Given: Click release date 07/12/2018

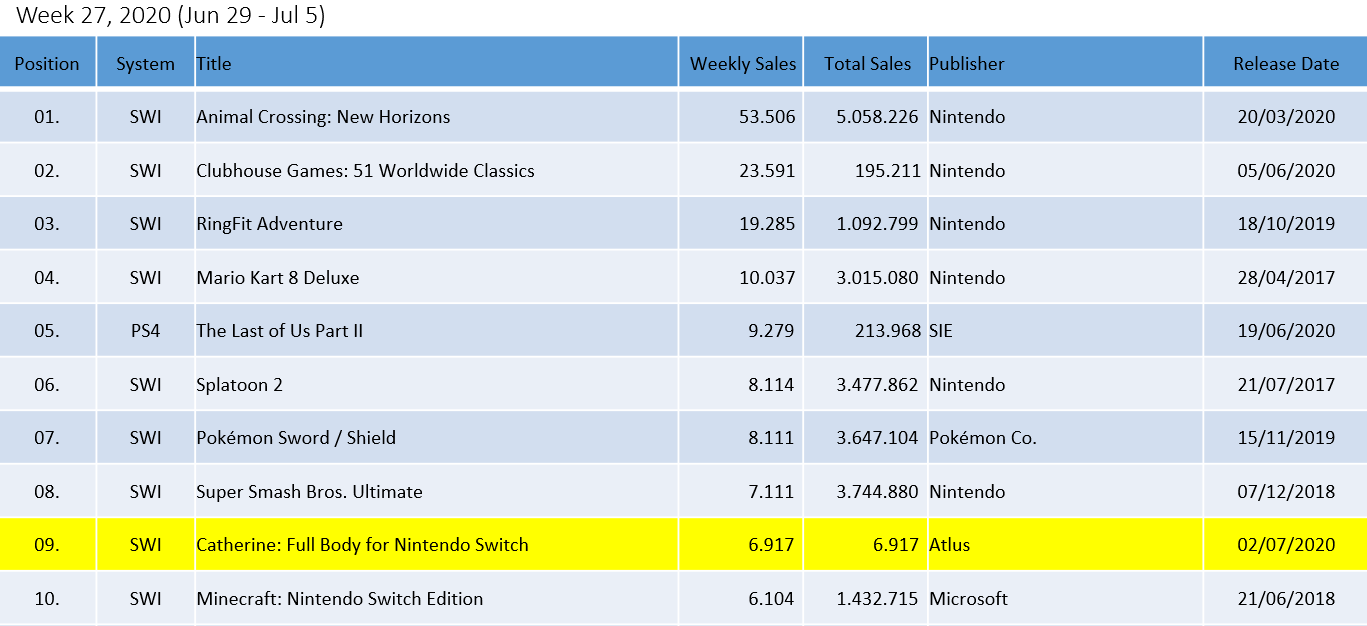Looking at the screenshot, I should [1285, 492].
